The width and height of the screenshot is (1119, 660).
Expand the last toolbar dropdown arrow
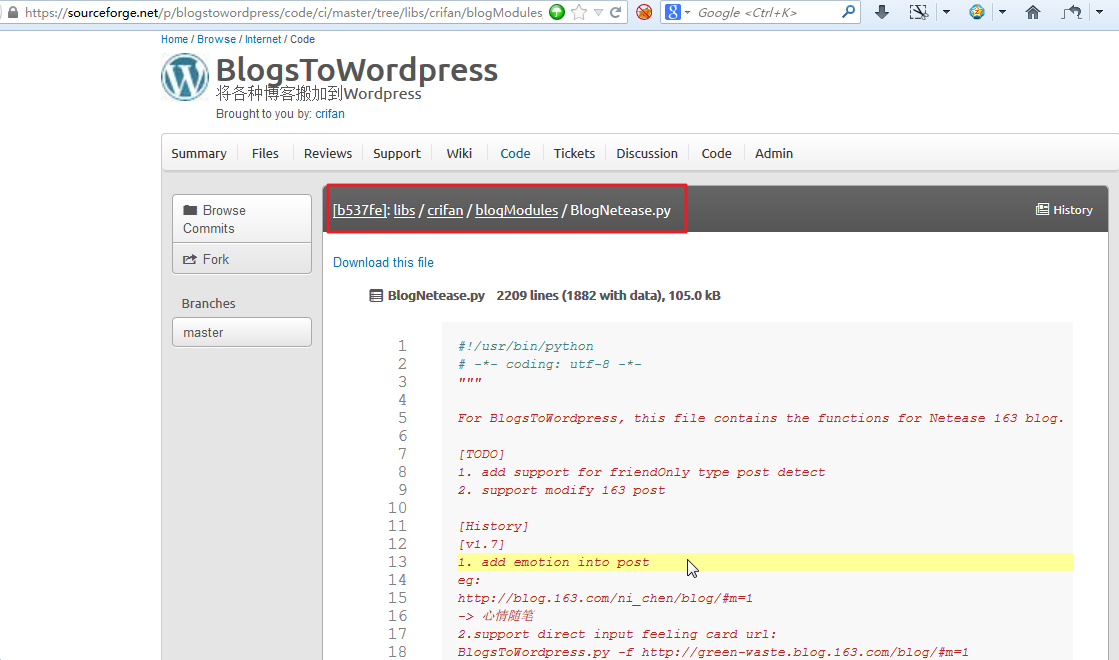tap(1099, 12)
